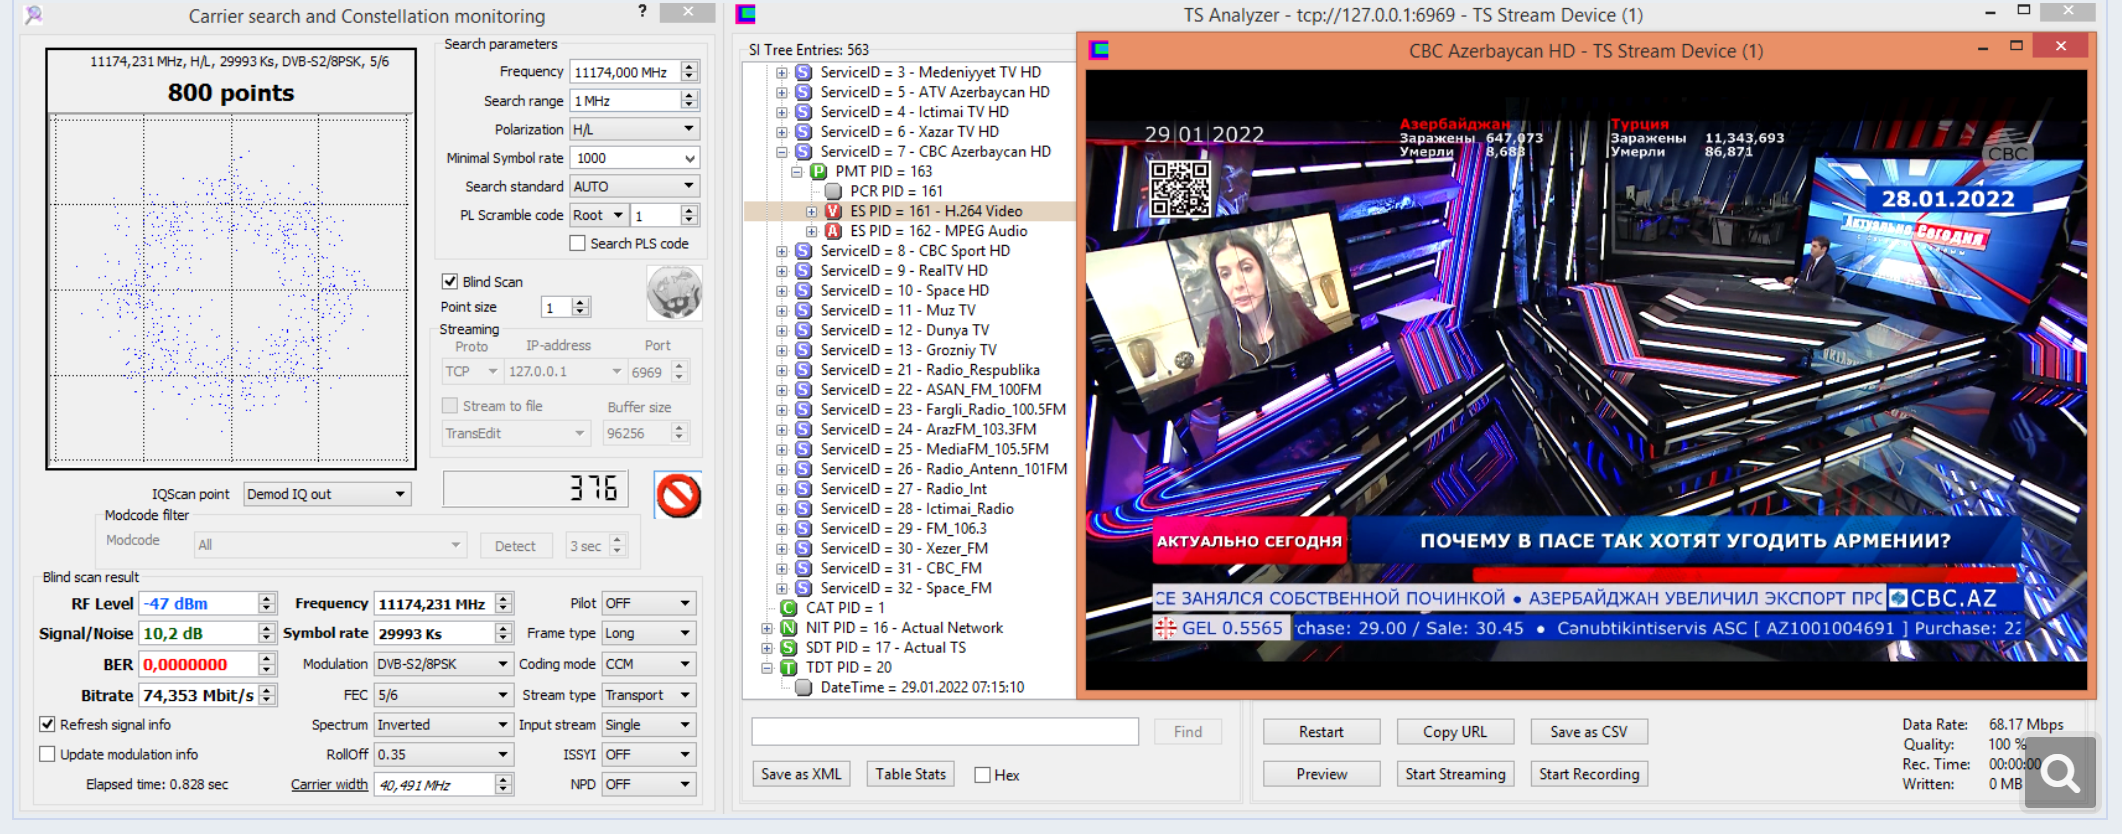This screenshot has width=2122, height=834.
Task: Open the Minimal Symbol rate dropdown
Action: 634,158
